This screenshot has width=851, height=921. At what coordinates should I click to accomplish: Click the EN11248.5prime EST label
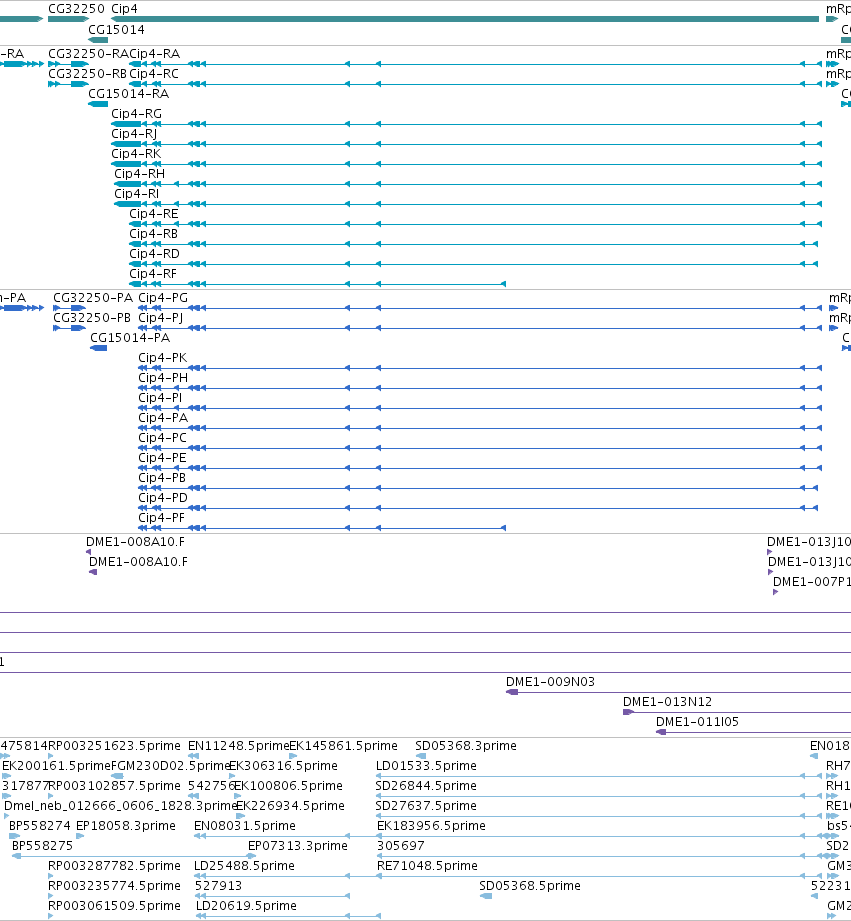[238, 746]
